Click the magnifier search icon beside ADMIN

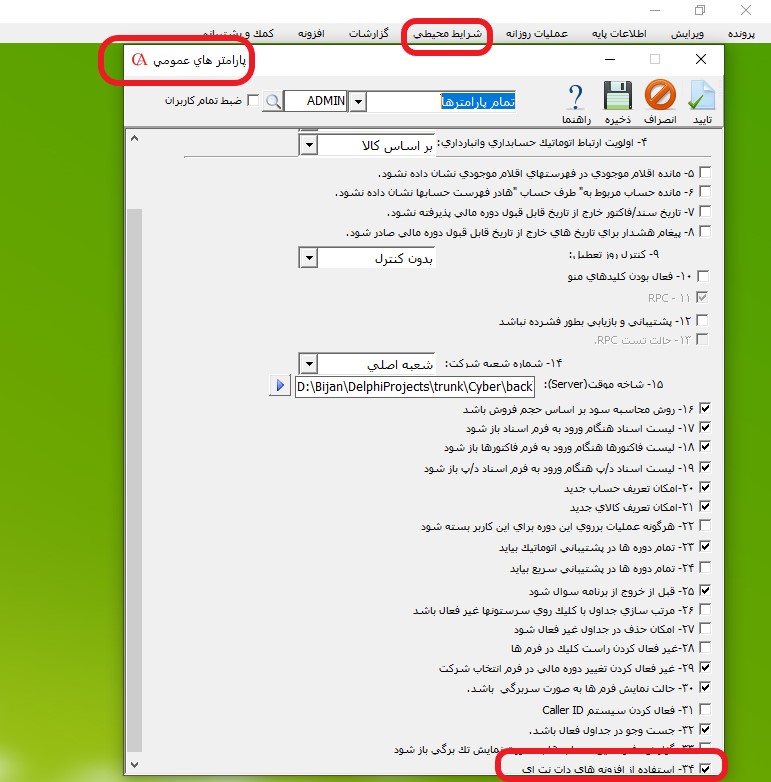pyautogui.click(x=273, y=101)
